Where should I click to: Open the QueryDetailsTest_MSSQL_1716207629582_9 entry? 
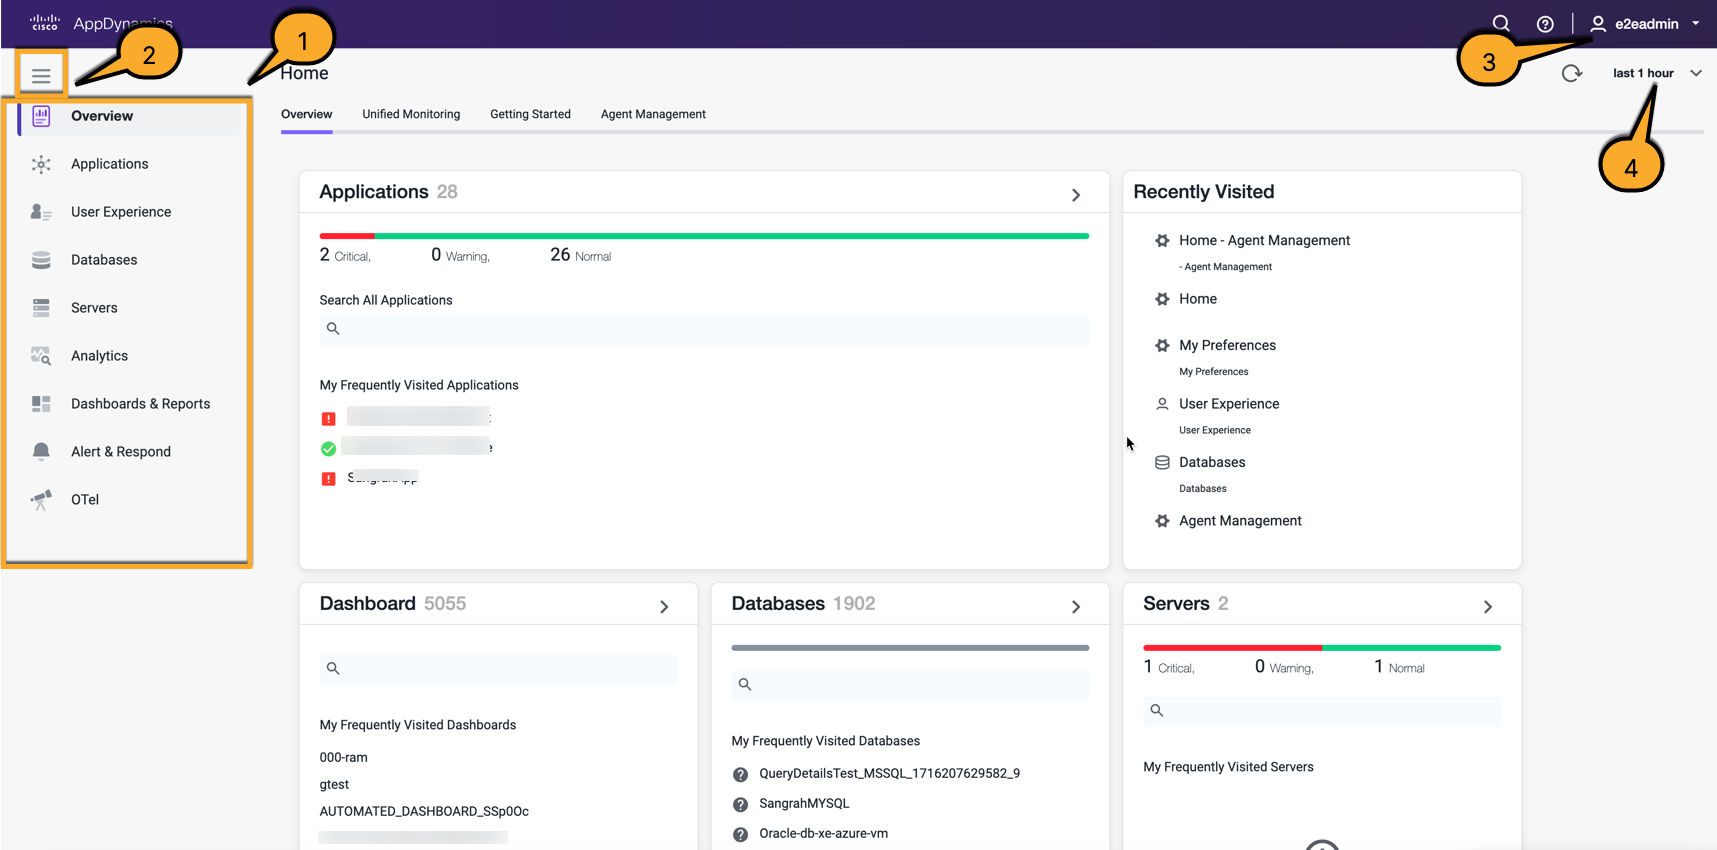[x=889, y=774]
